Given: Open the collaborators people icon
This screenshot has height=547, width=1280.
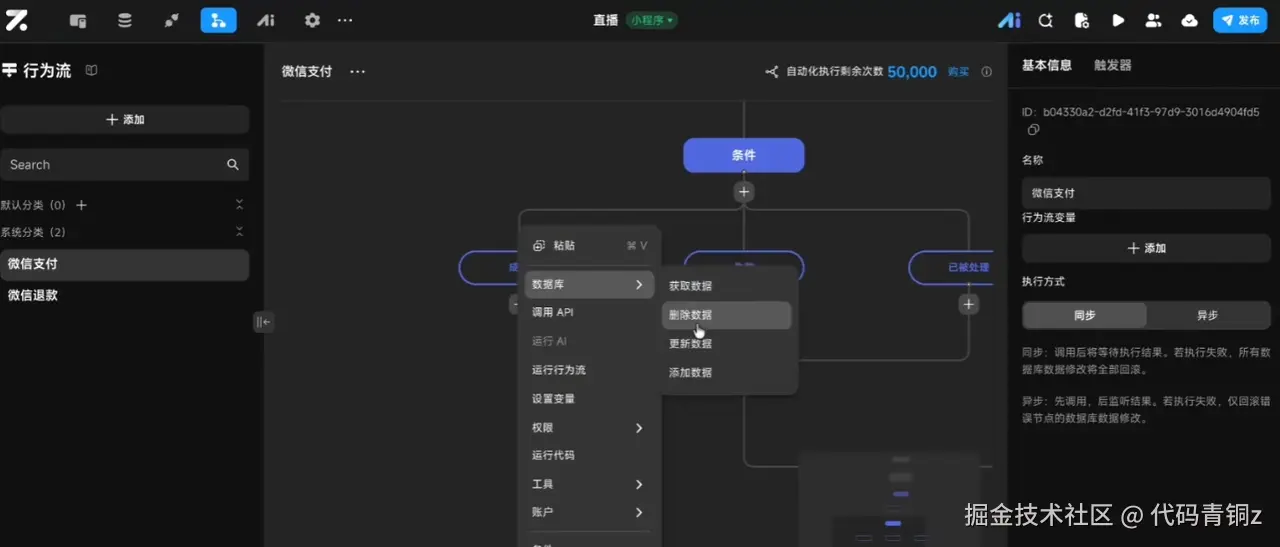Looking at the screenshot, I should click(1153, 20).
